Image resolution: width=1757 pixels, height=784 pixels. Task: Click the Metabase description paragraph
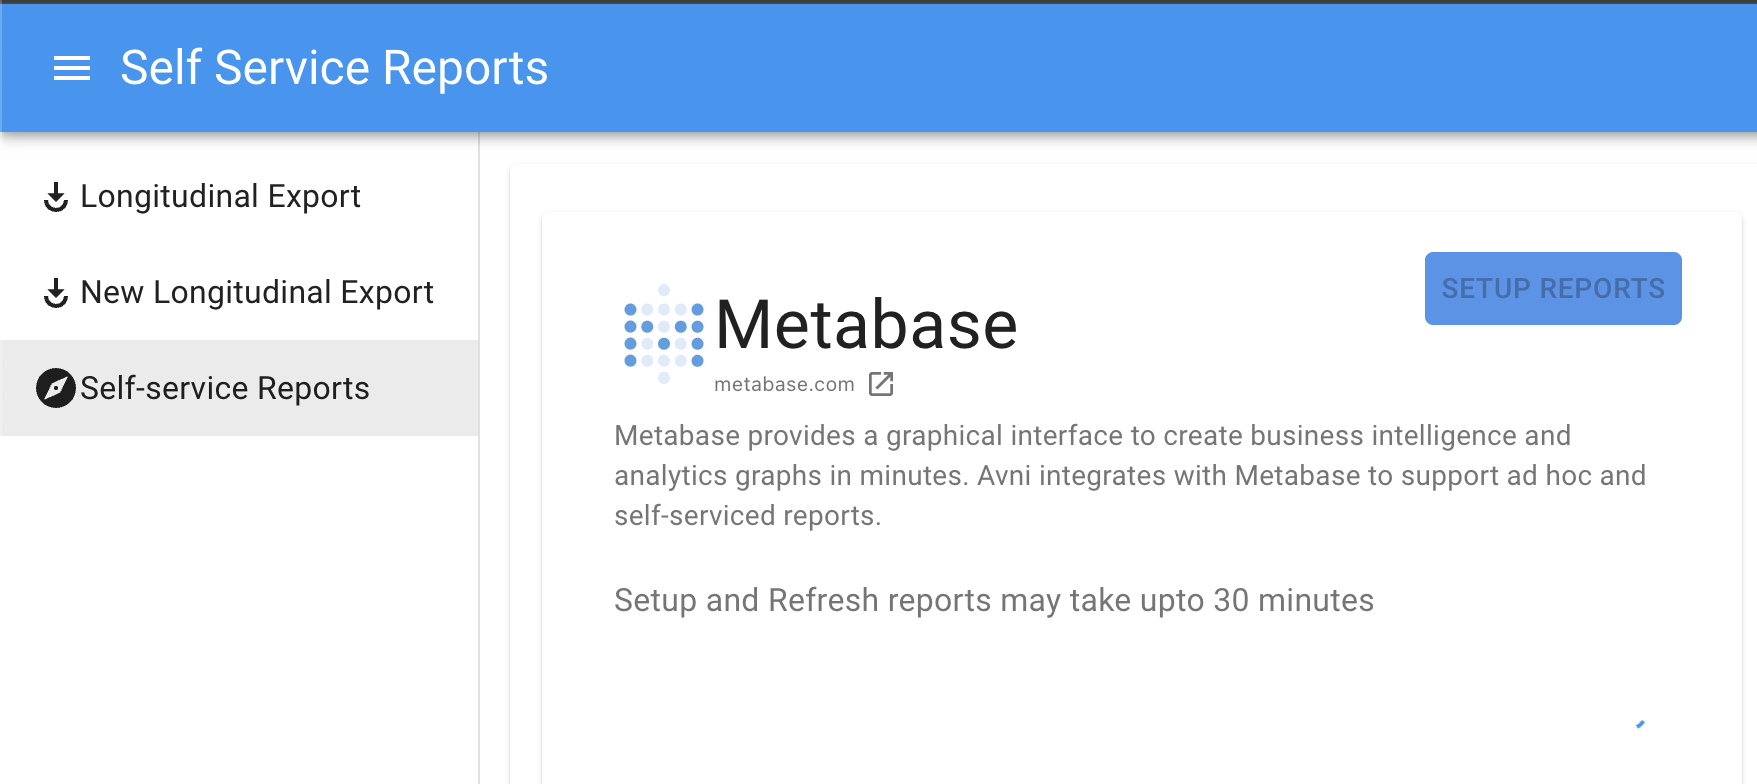pos(1130,476)
